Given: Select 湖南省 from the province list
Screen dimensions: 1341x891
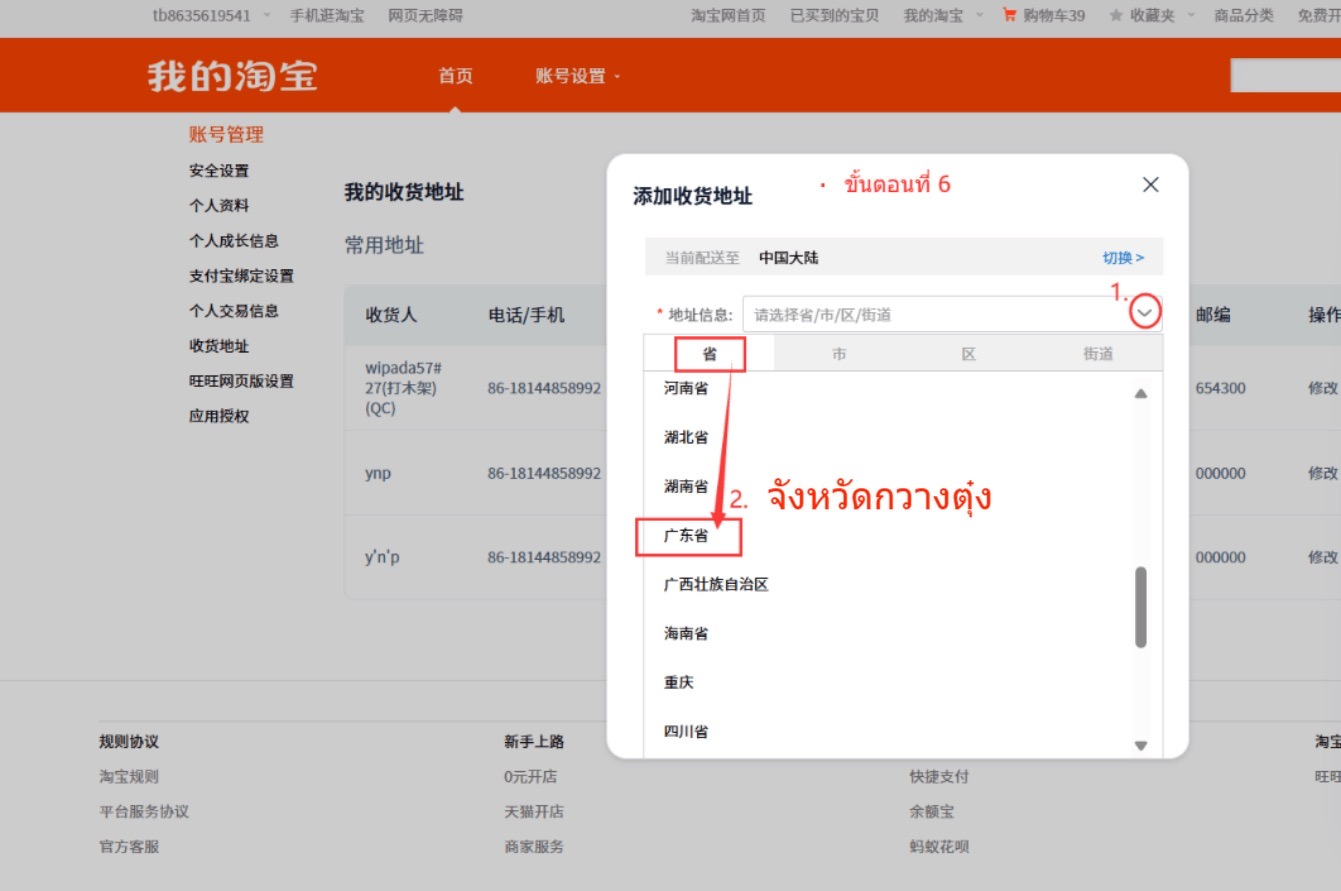Looking at the screenshot, I should coord(686,486).
